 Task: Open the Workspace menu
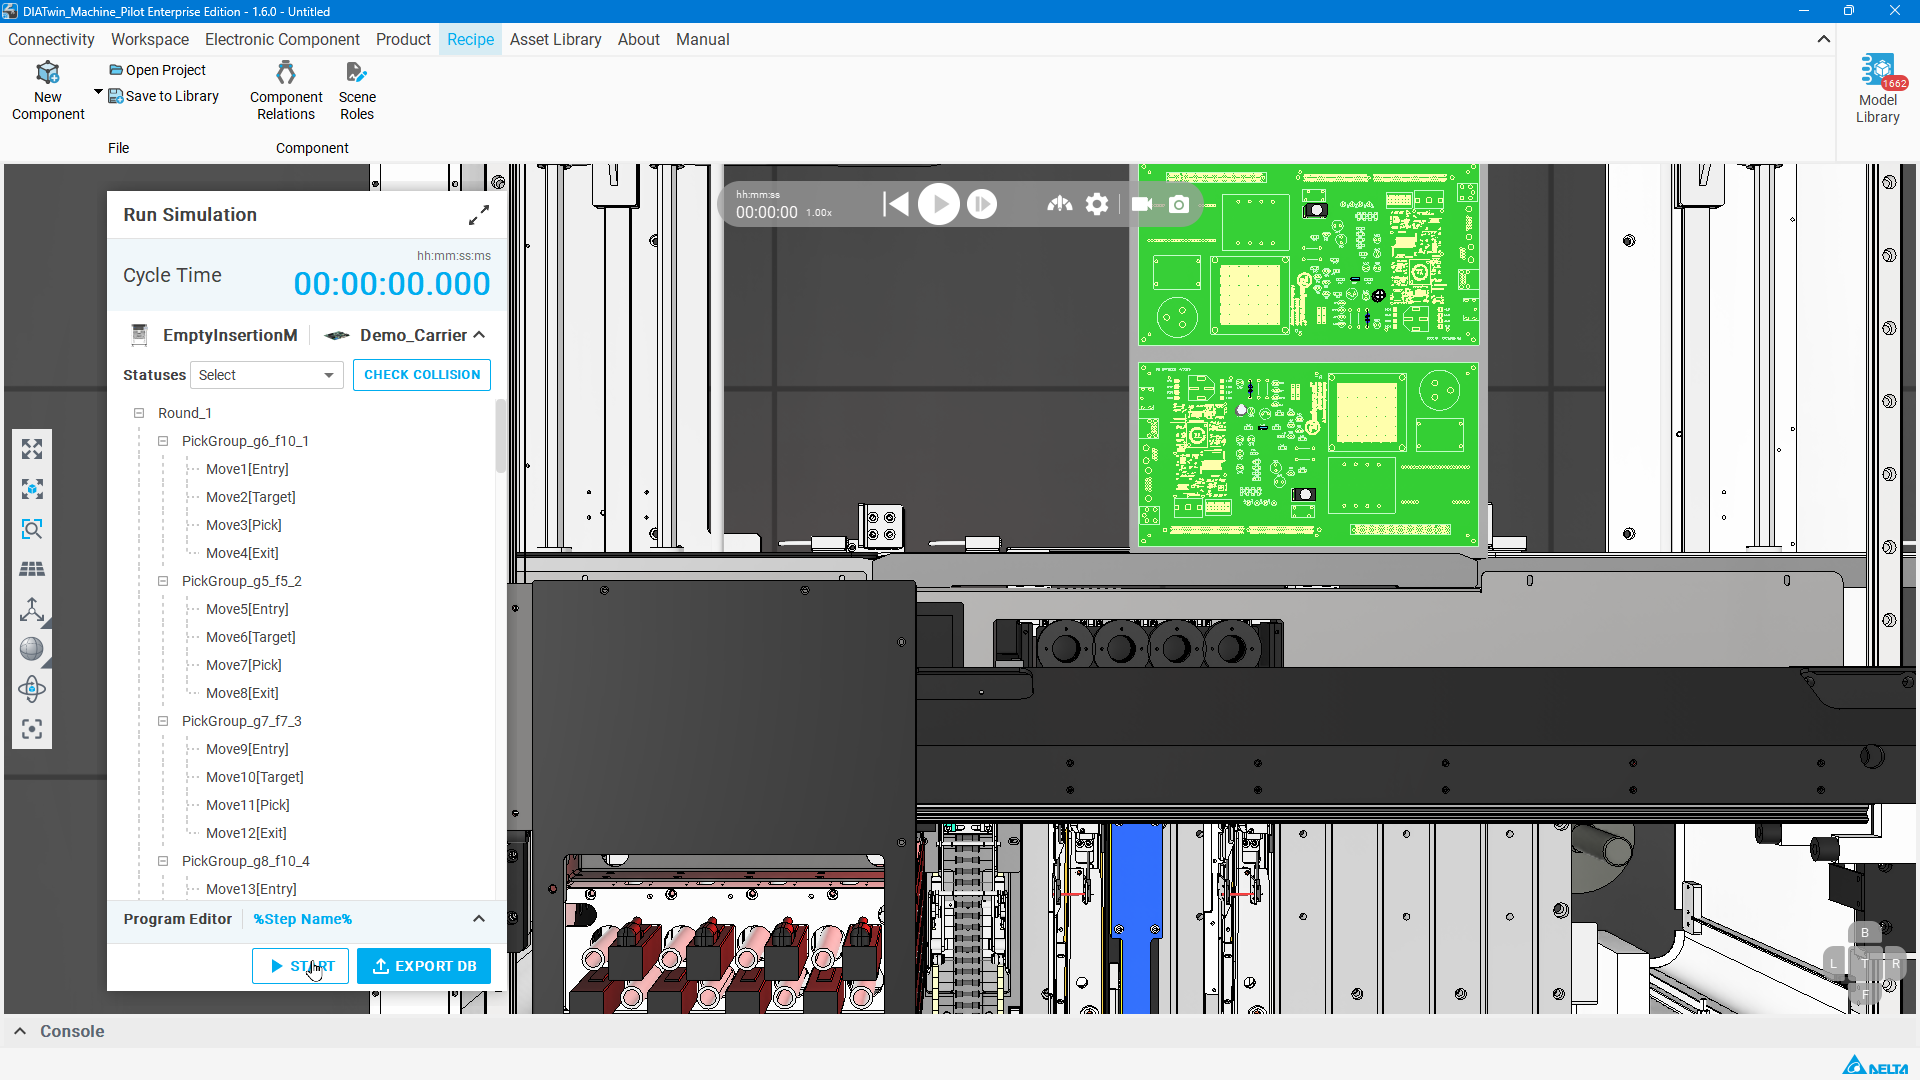coord(150,39)
